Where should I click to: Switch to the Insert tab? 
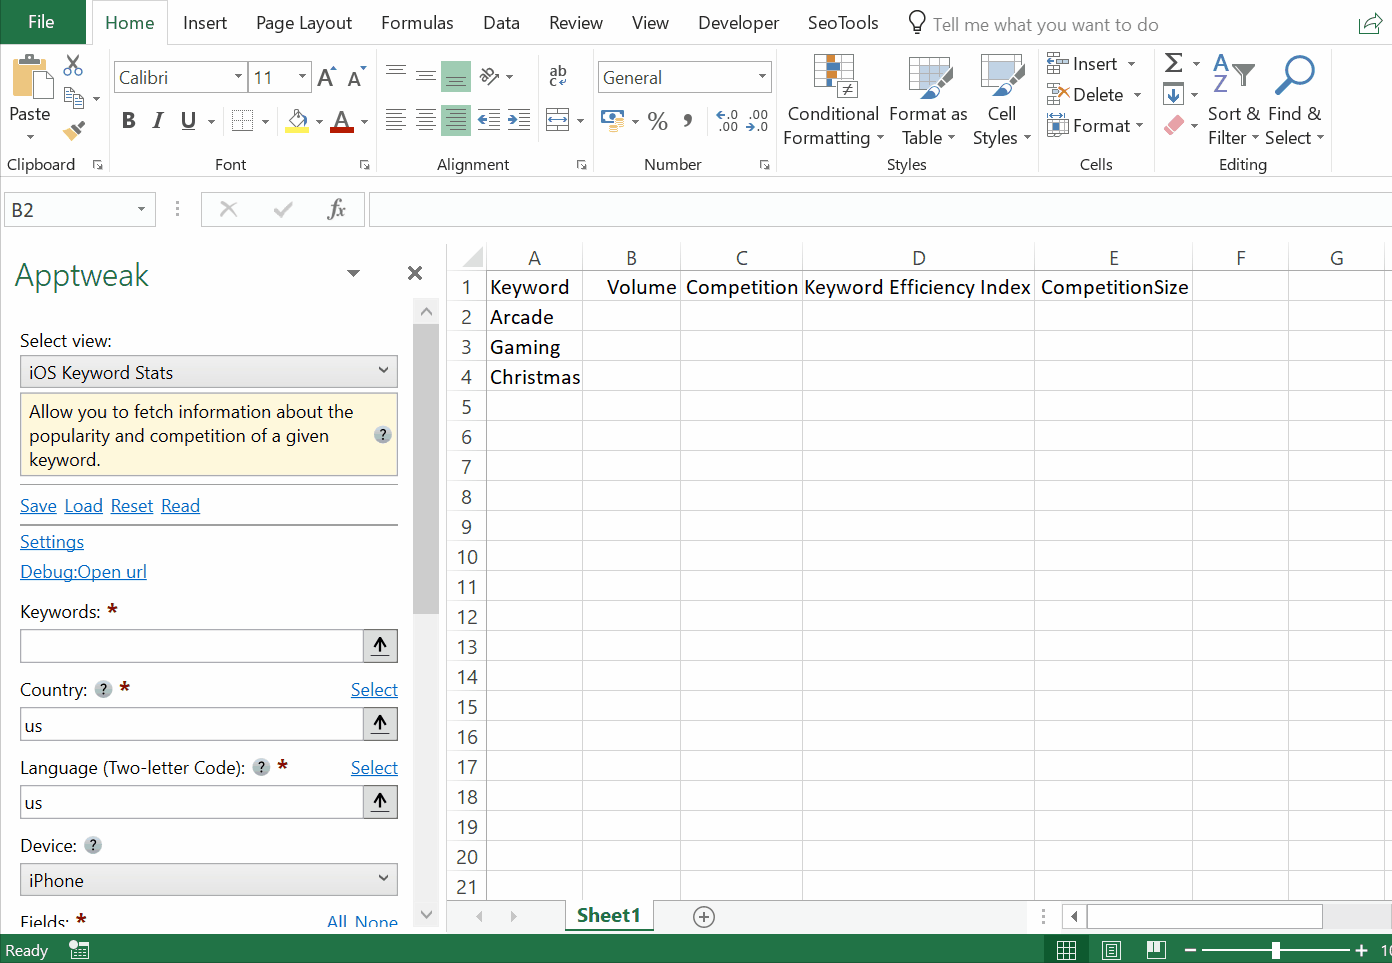pyautogui.click(x=205, y=23)
